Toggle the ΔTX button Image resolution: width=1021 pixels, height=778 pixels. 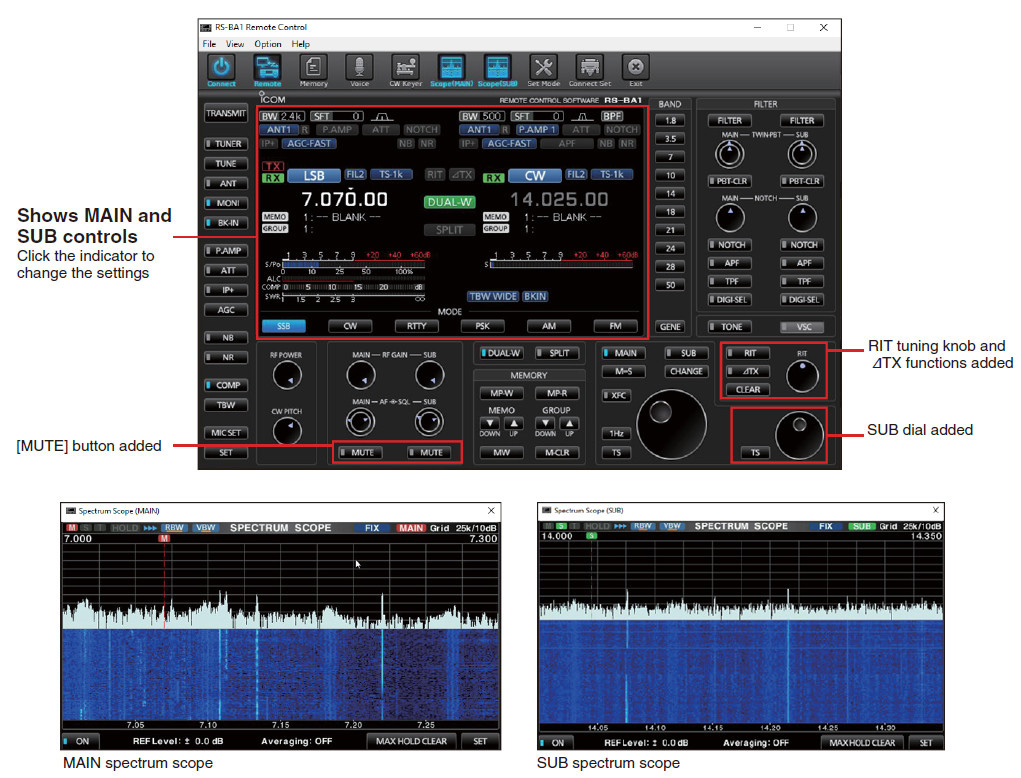[748, 371]
